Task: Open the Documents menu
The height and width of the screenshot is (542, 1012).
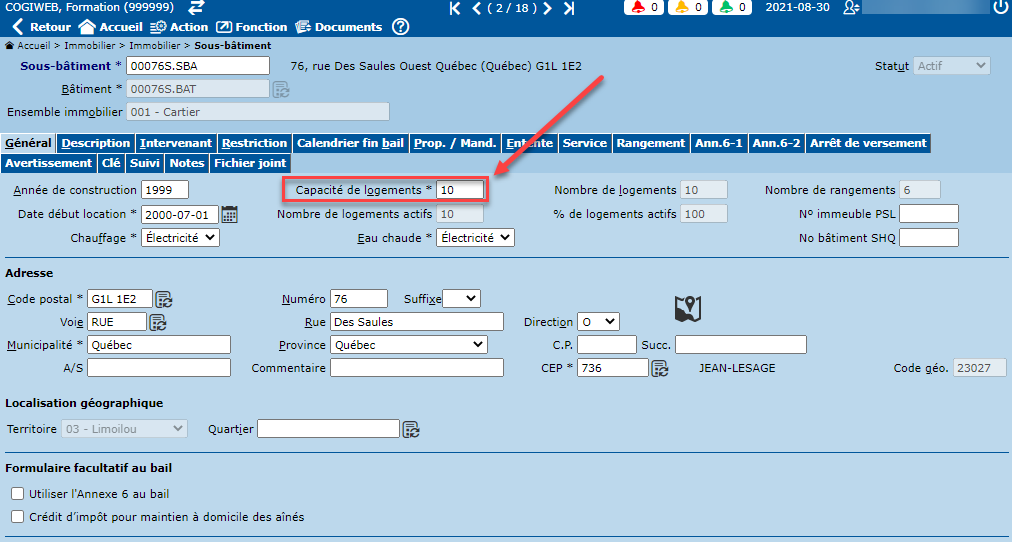Action: click(338, 27)
